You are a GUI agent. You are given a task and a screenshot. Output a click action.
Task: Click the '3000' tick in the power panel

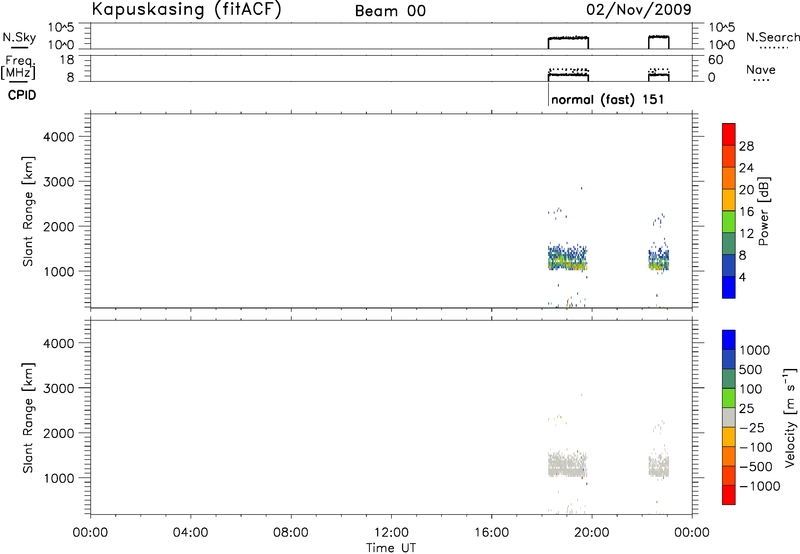pos(58,182)
